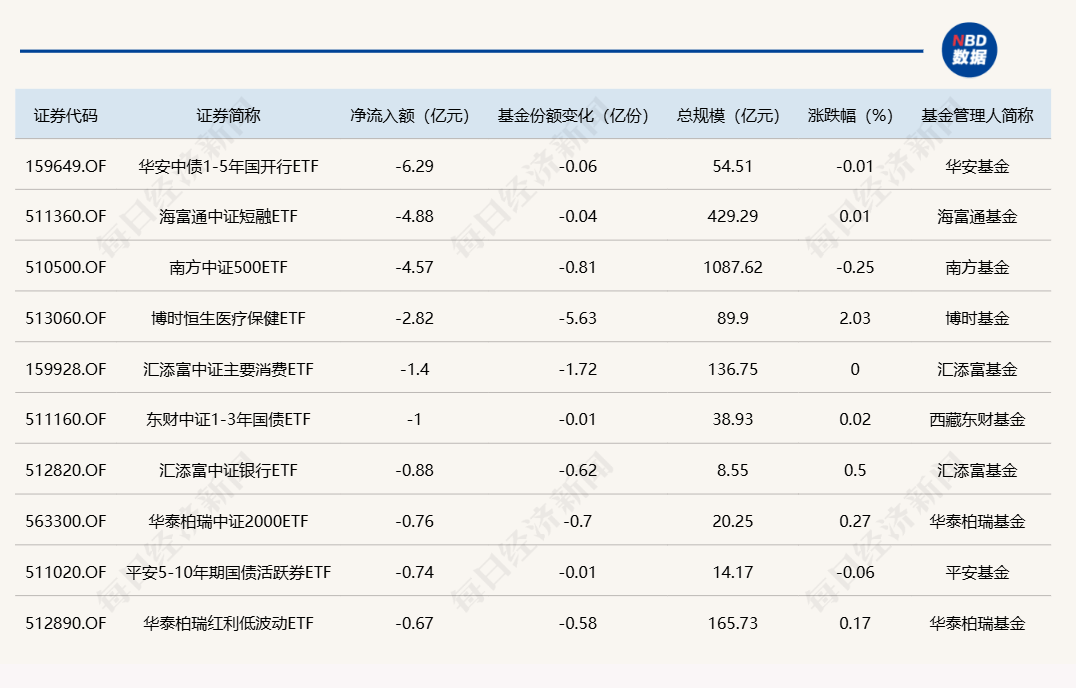Click 海富通中证短融ETF name
The image size is (1076, 688).
[x=229, y=217]
